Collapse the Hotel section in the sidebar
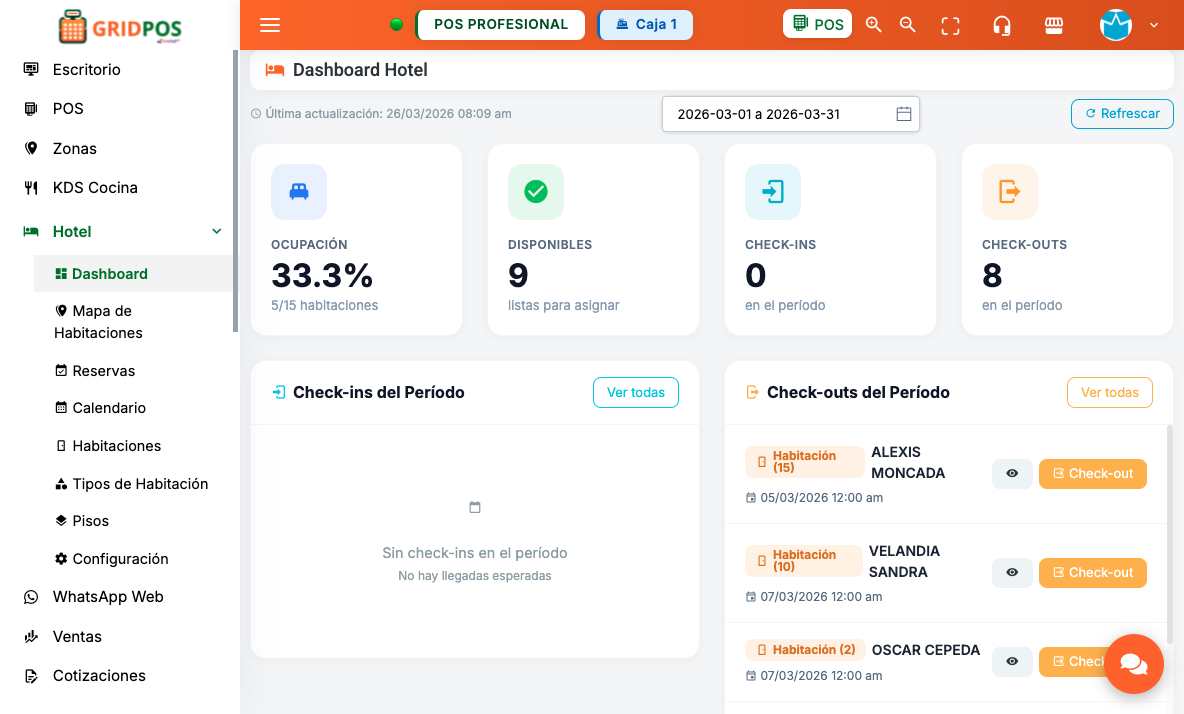The width and height of the screenshot is (1184, 714). [216, 231]
